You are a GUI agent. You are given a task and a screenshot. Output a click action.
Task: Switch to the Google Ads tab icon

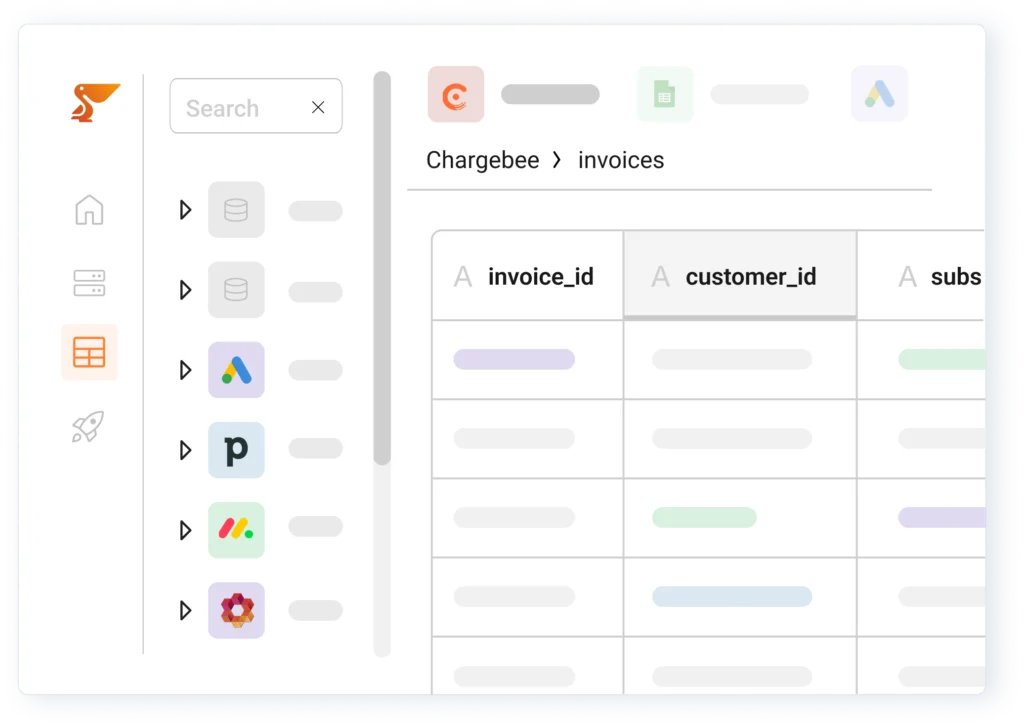tap(880, 94)
